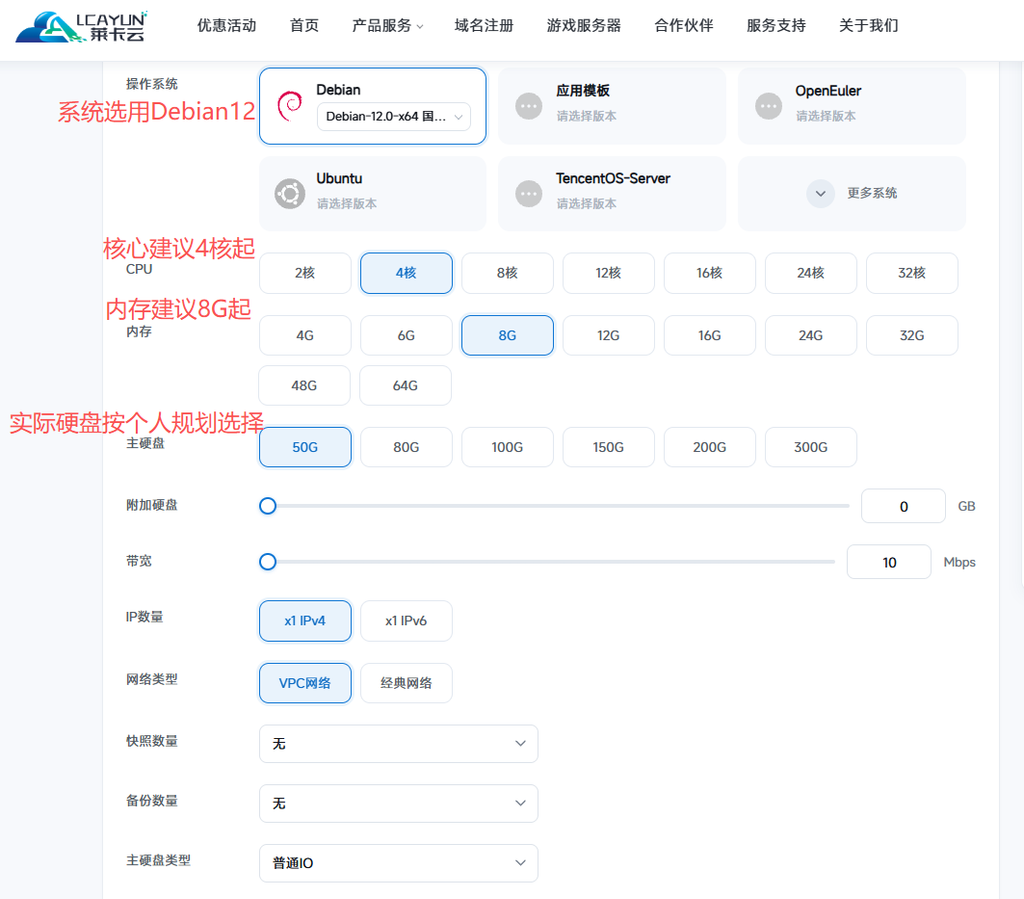Select the 应用模板 system card
This screenshot has height=899, width=1024.
click(x=612, y=106)
